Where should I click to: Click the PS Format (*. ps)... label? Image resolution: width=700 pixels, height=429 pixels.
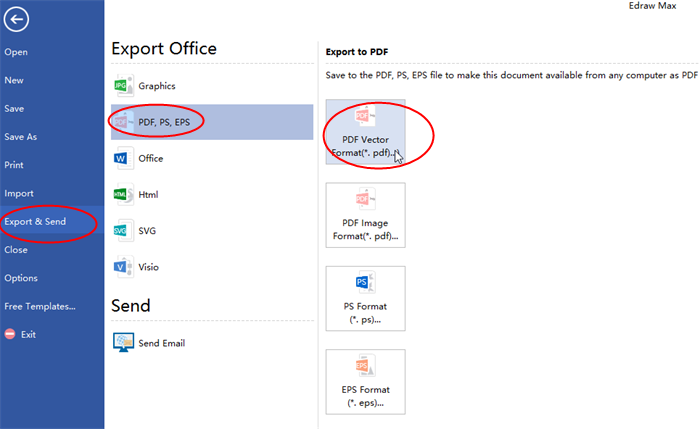365,312
